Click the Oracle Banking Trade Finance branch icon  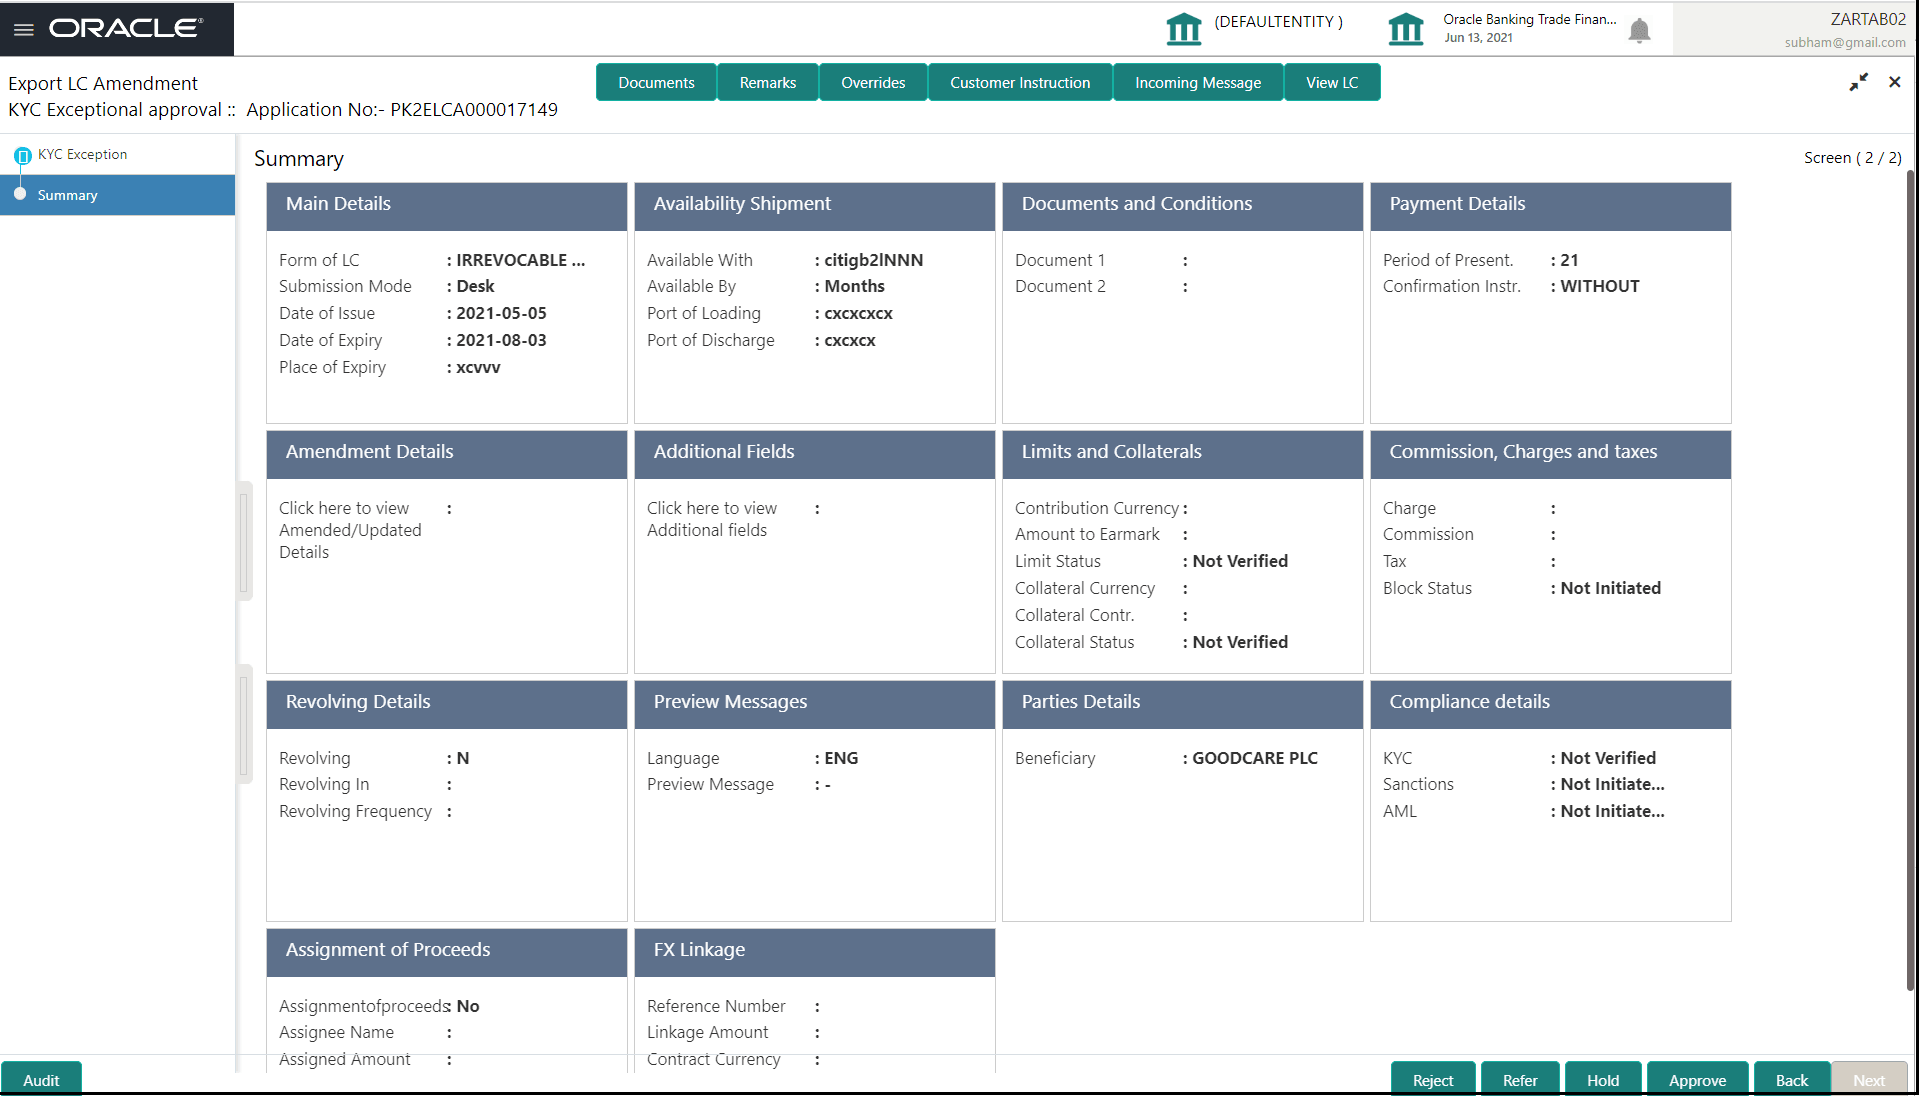[1405, 29]
